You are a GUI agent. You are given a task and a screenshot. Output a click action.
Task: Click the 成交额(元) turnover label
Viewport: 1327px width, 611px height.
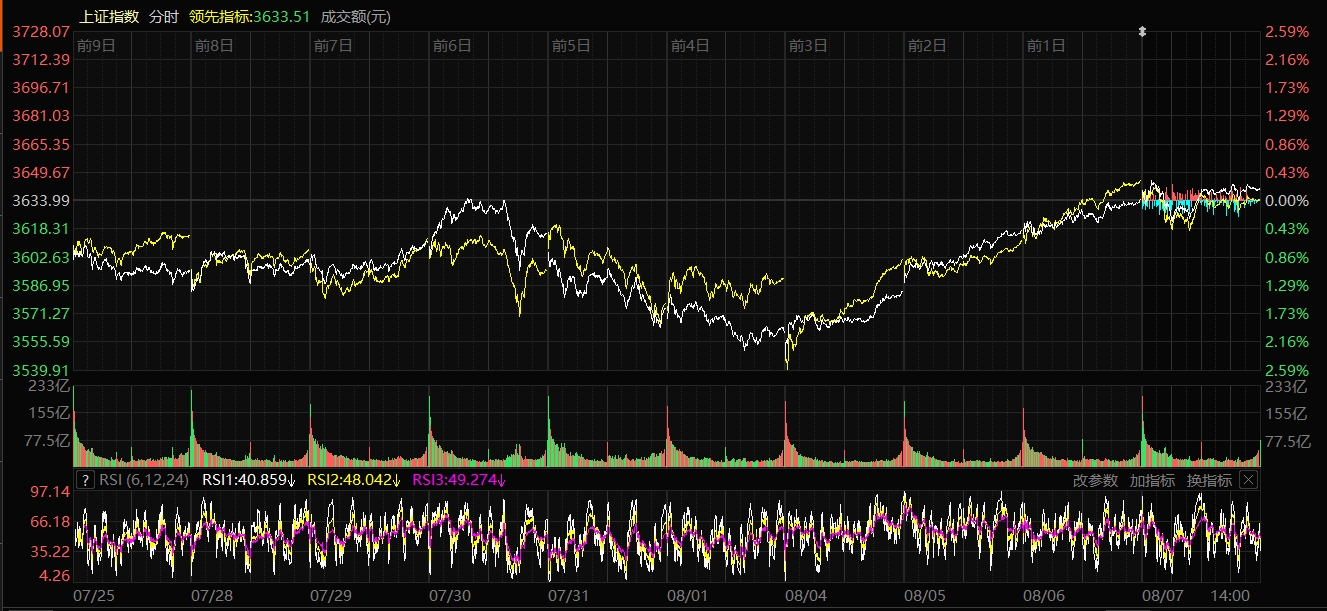pyautogui.click(x=356, y=17)
